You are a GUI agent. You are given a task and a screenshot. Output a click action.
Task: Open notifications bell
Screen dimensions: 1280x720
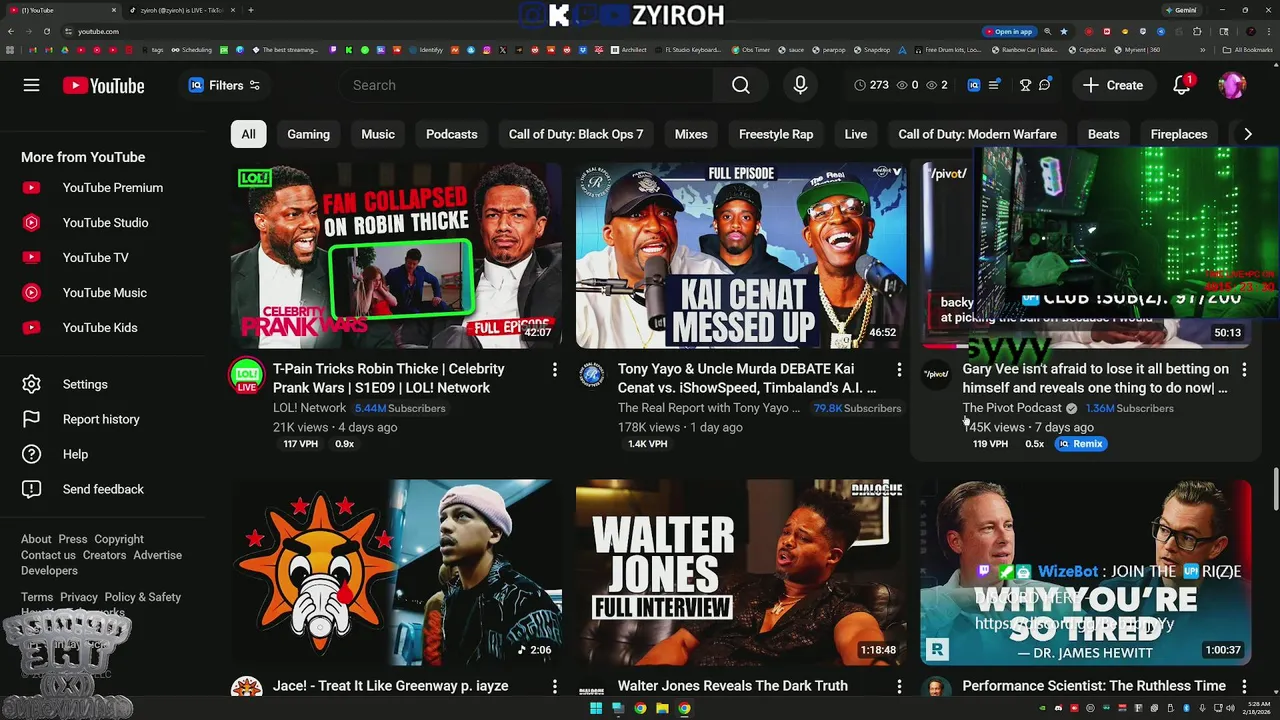(x=1182, y=85)
